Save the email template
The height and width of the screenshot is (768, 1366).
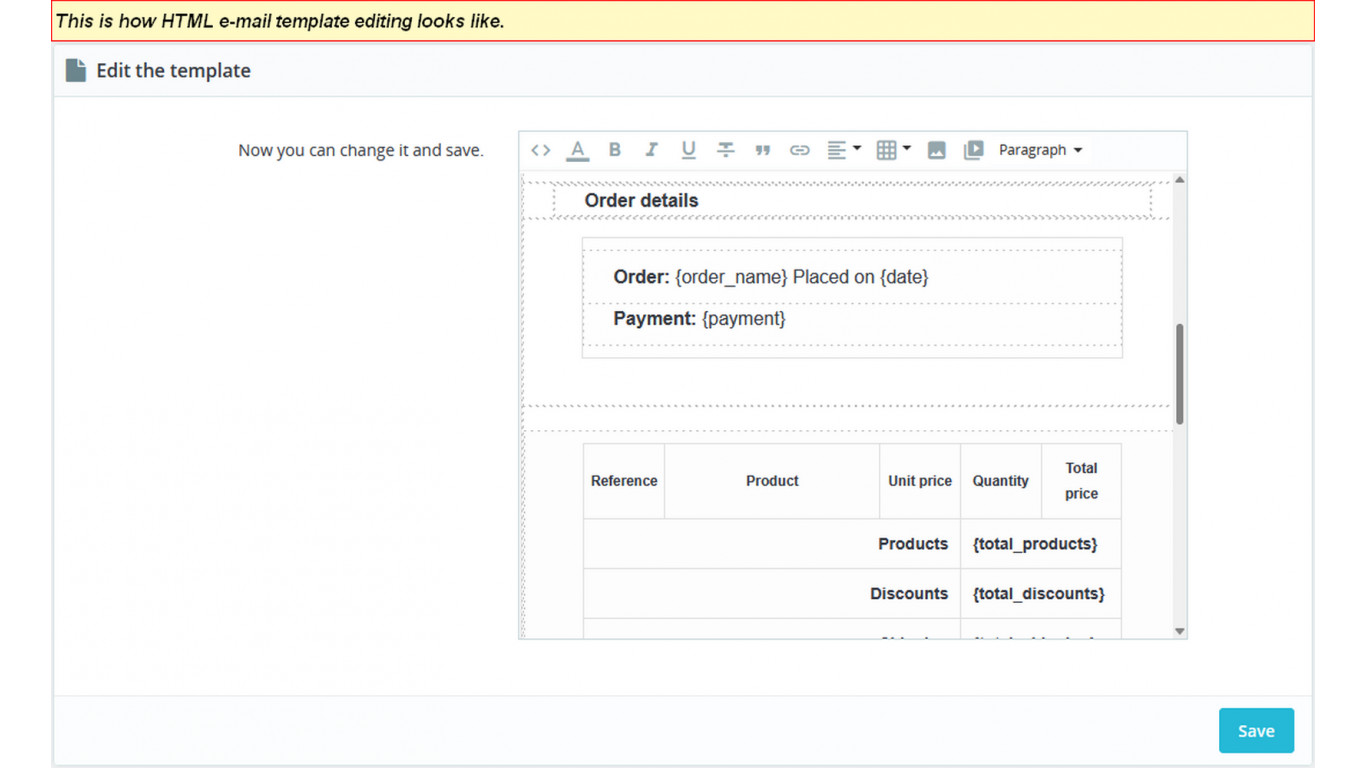click(x=1255, y=731)
